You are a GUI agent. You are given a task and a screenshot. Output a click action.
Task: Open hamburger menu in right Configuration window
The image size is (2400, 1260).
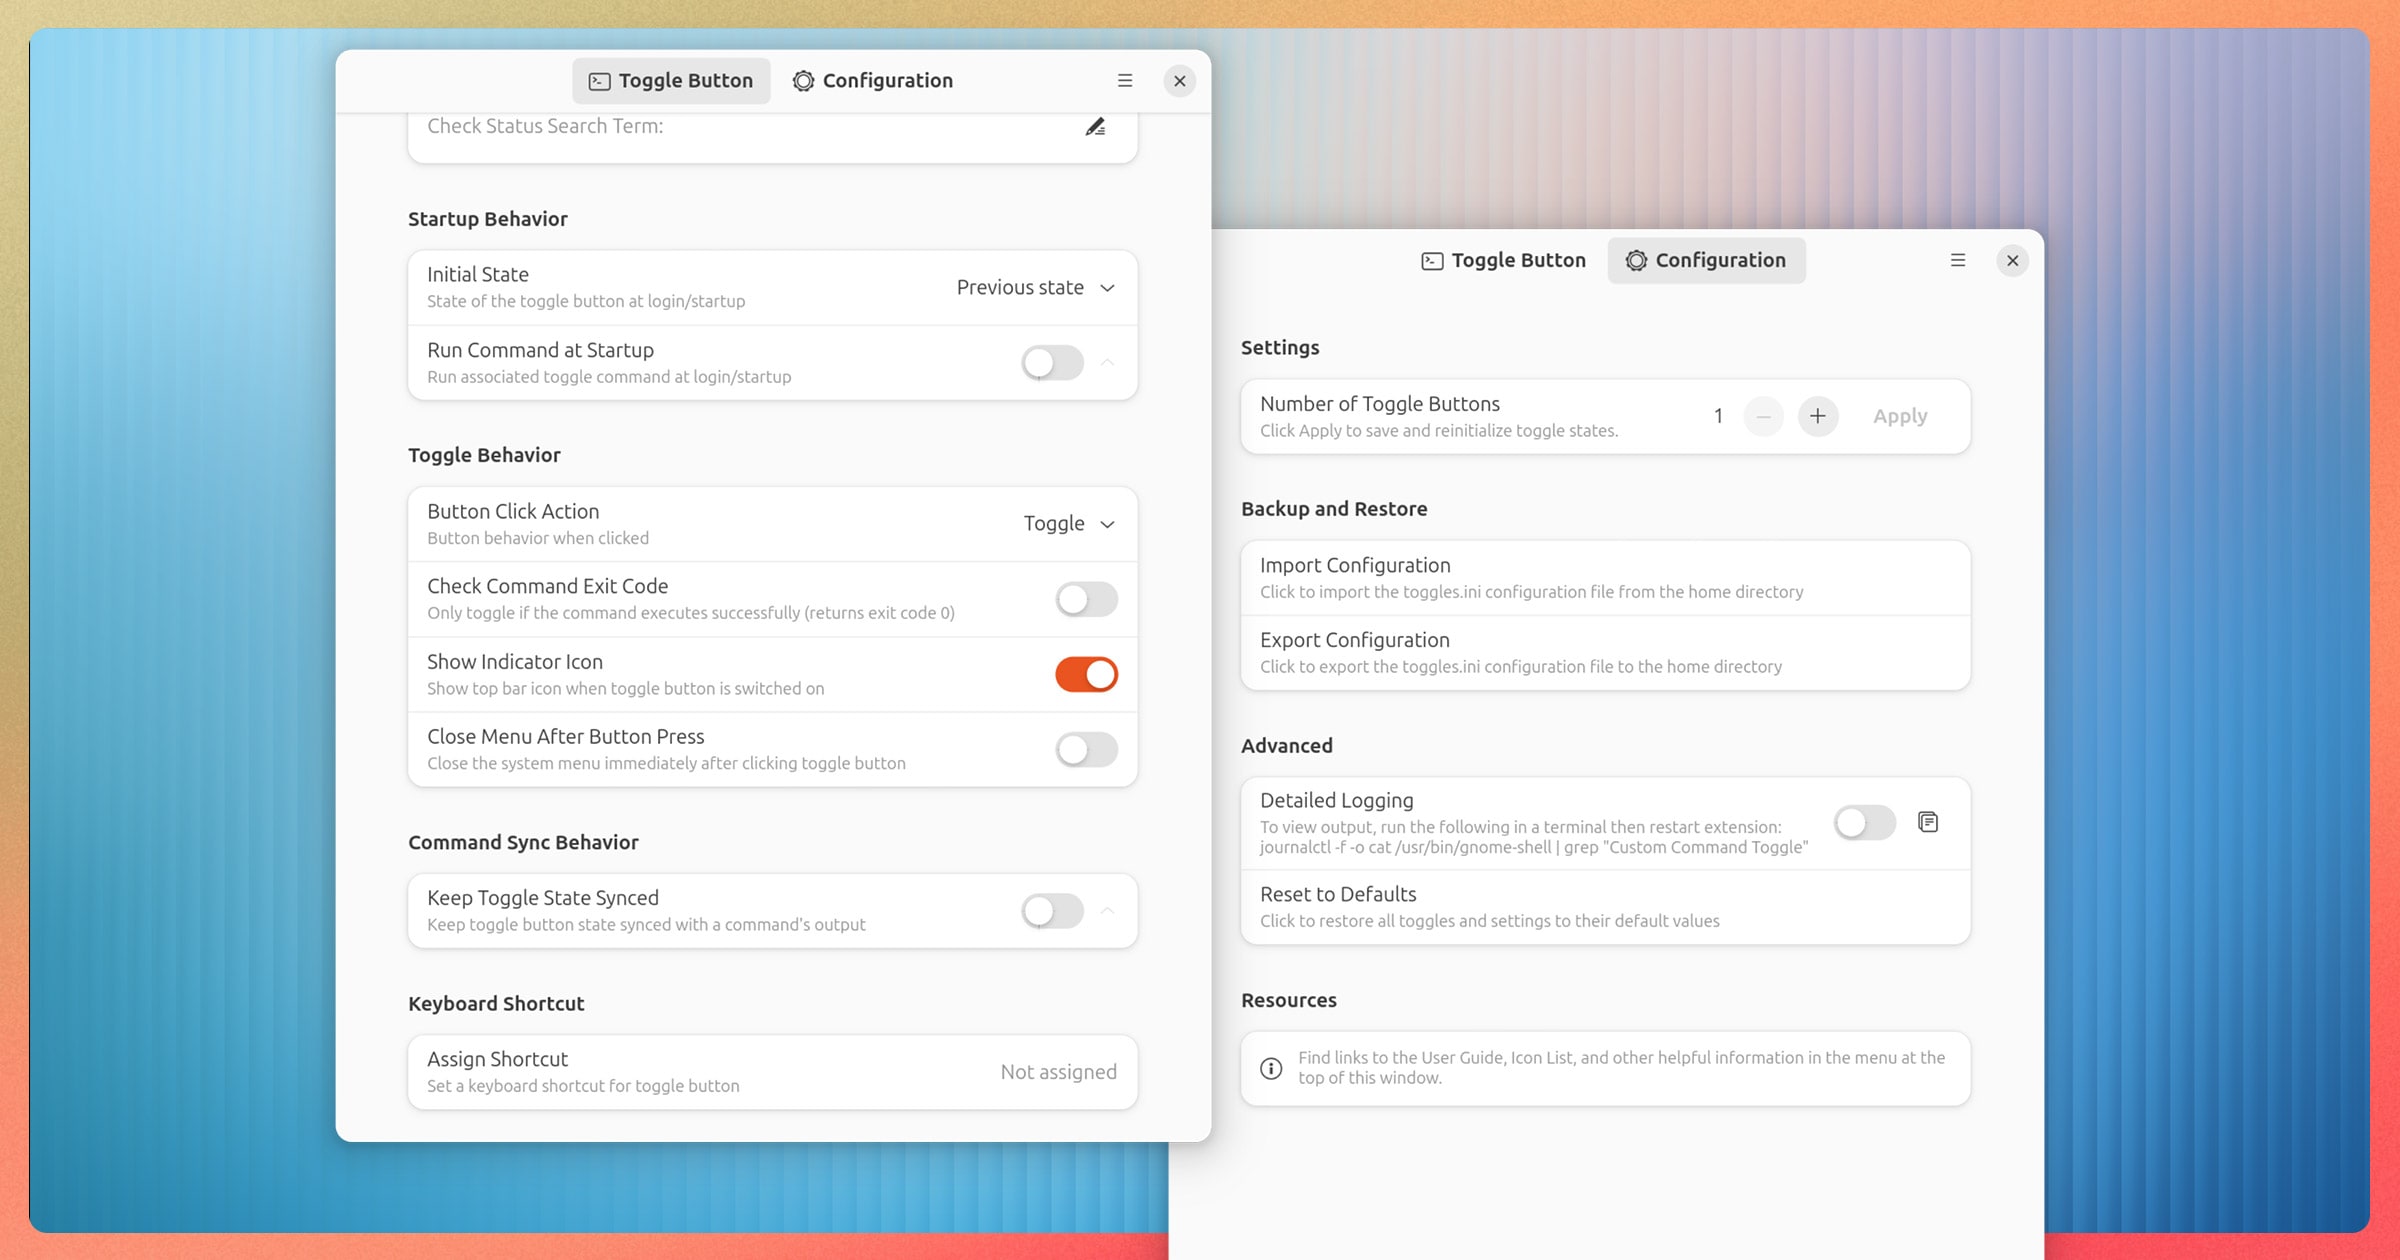[x=1958, y=261]
